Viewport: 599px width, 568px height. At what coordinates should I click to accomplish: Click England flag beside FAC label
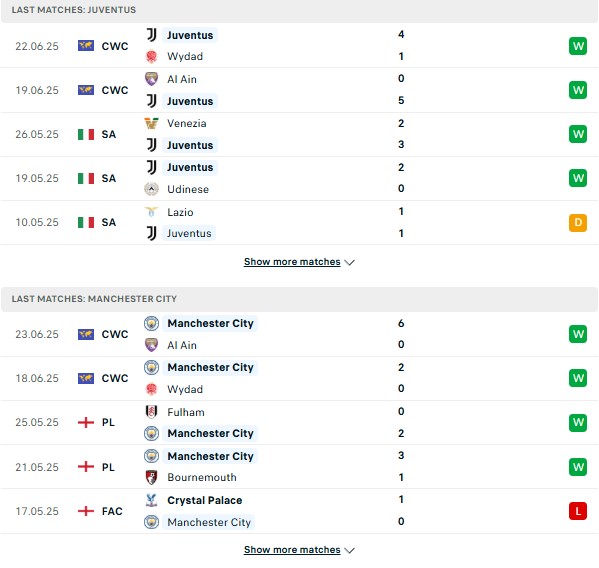click(86, 511)
